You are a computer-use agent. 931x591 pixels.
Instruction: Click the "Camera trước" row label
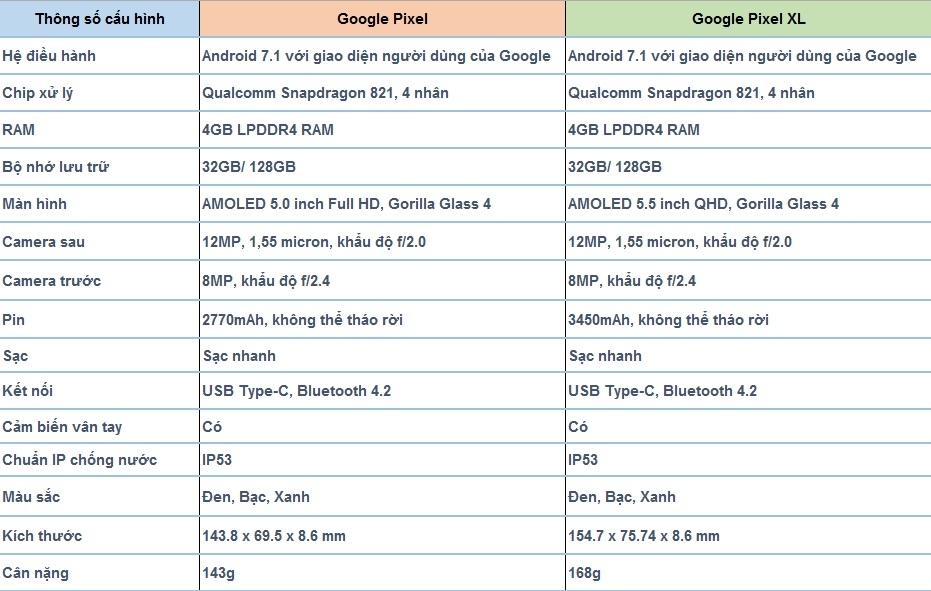pos(52,281)
